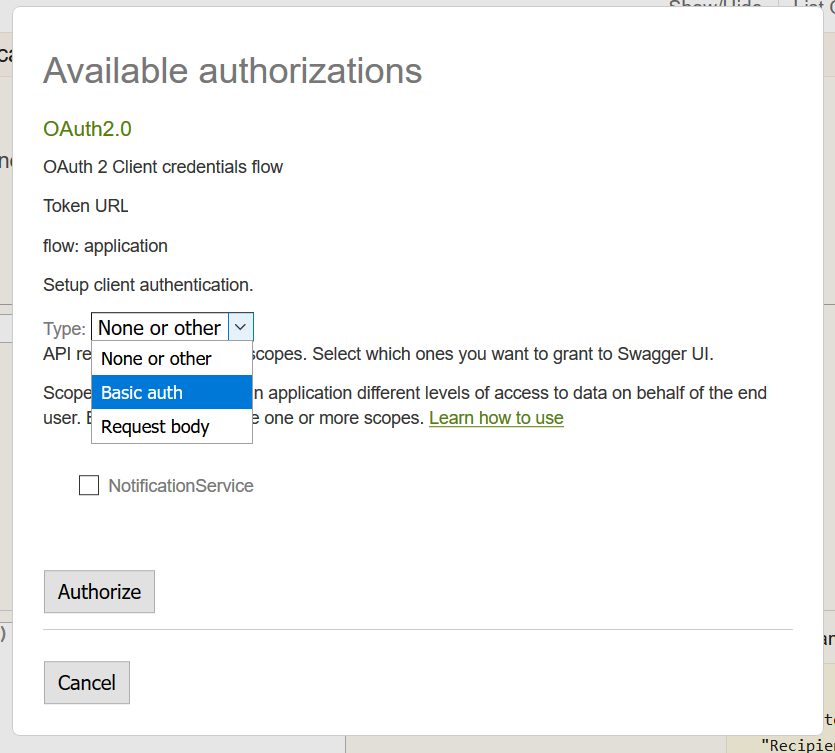
Task: Open the "Learn how to use" link
Action: click(x=496, y=418)
